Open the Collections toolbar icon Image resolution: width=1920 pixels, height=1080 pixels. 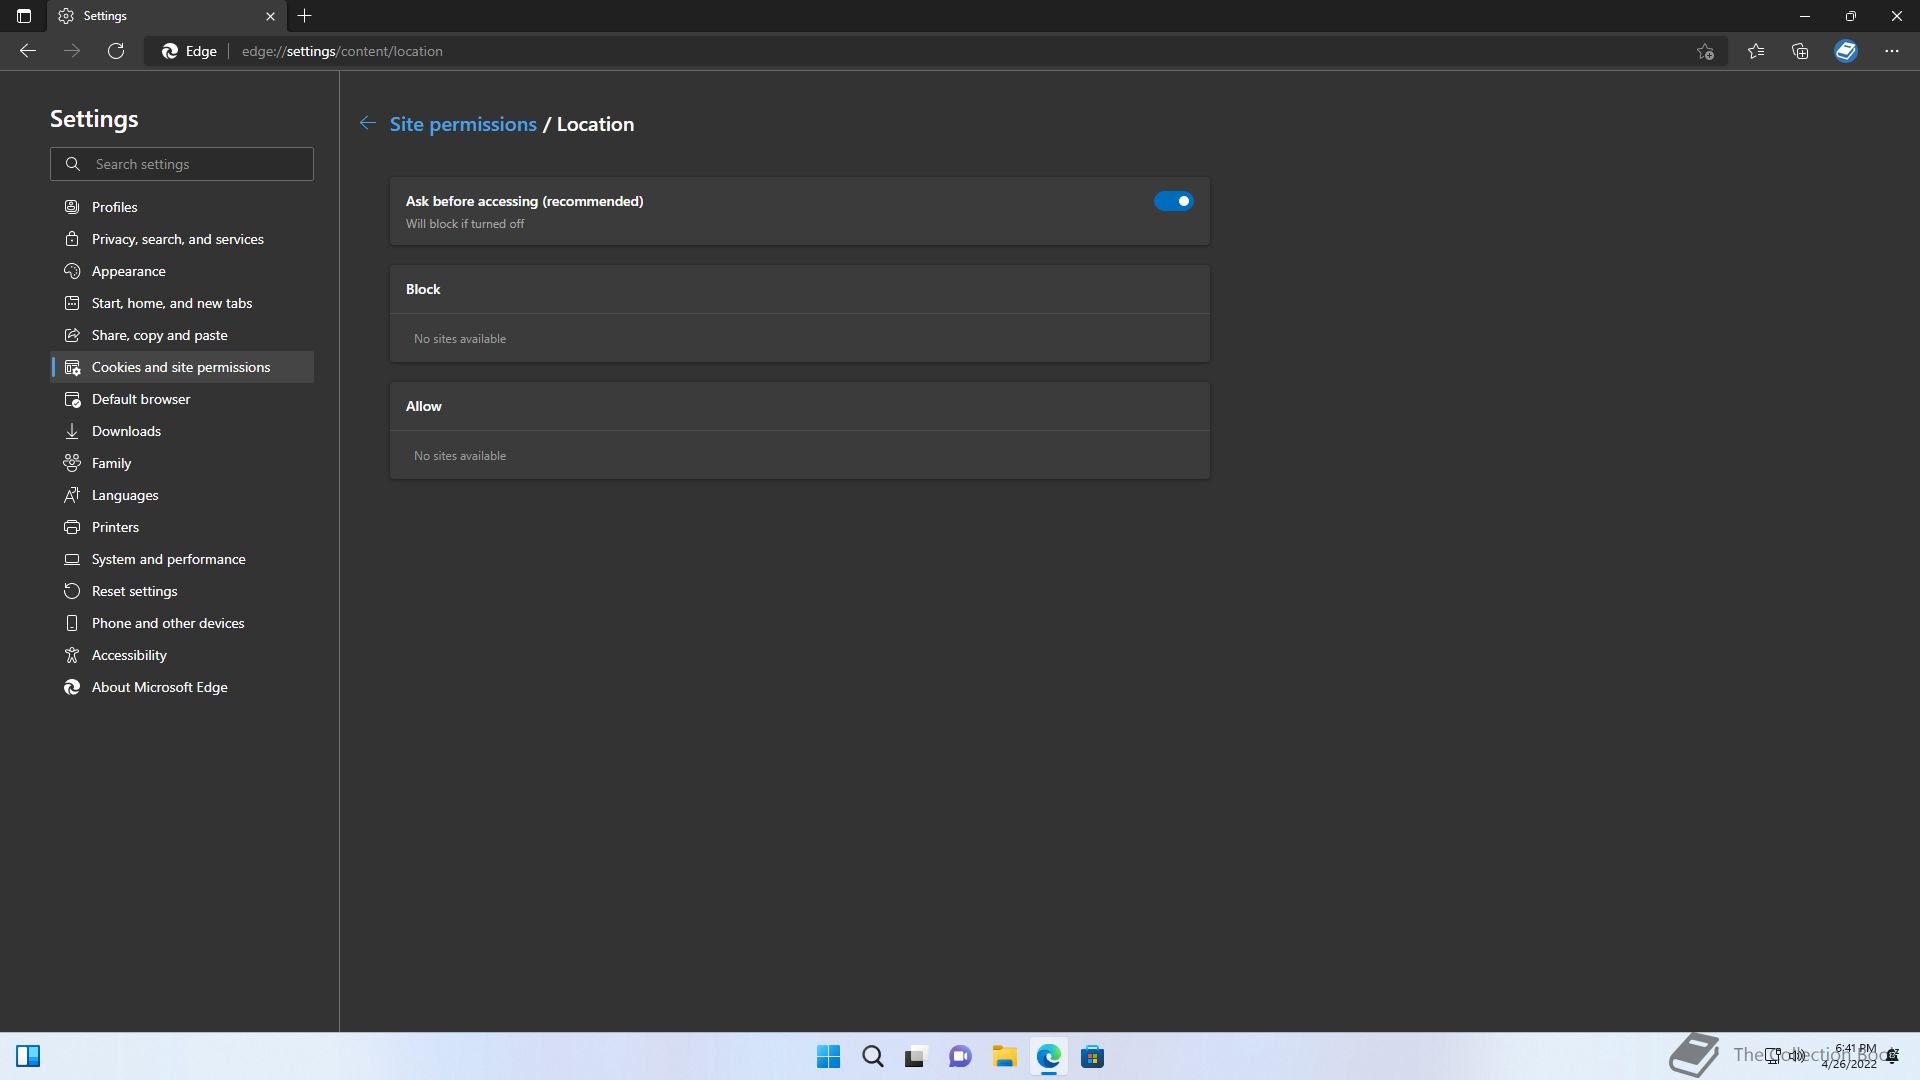pos(1800,51)
